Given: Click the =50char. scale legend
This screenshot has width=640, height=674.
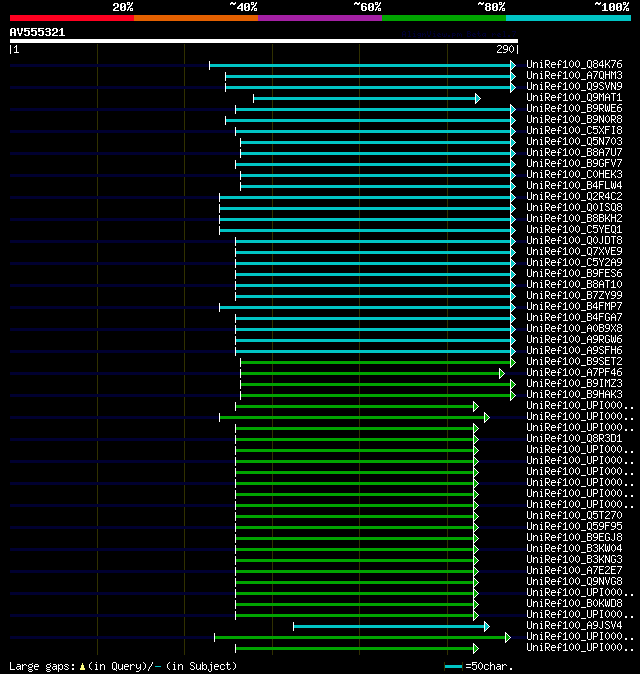Looking at the screenshot, I should 479,667.
